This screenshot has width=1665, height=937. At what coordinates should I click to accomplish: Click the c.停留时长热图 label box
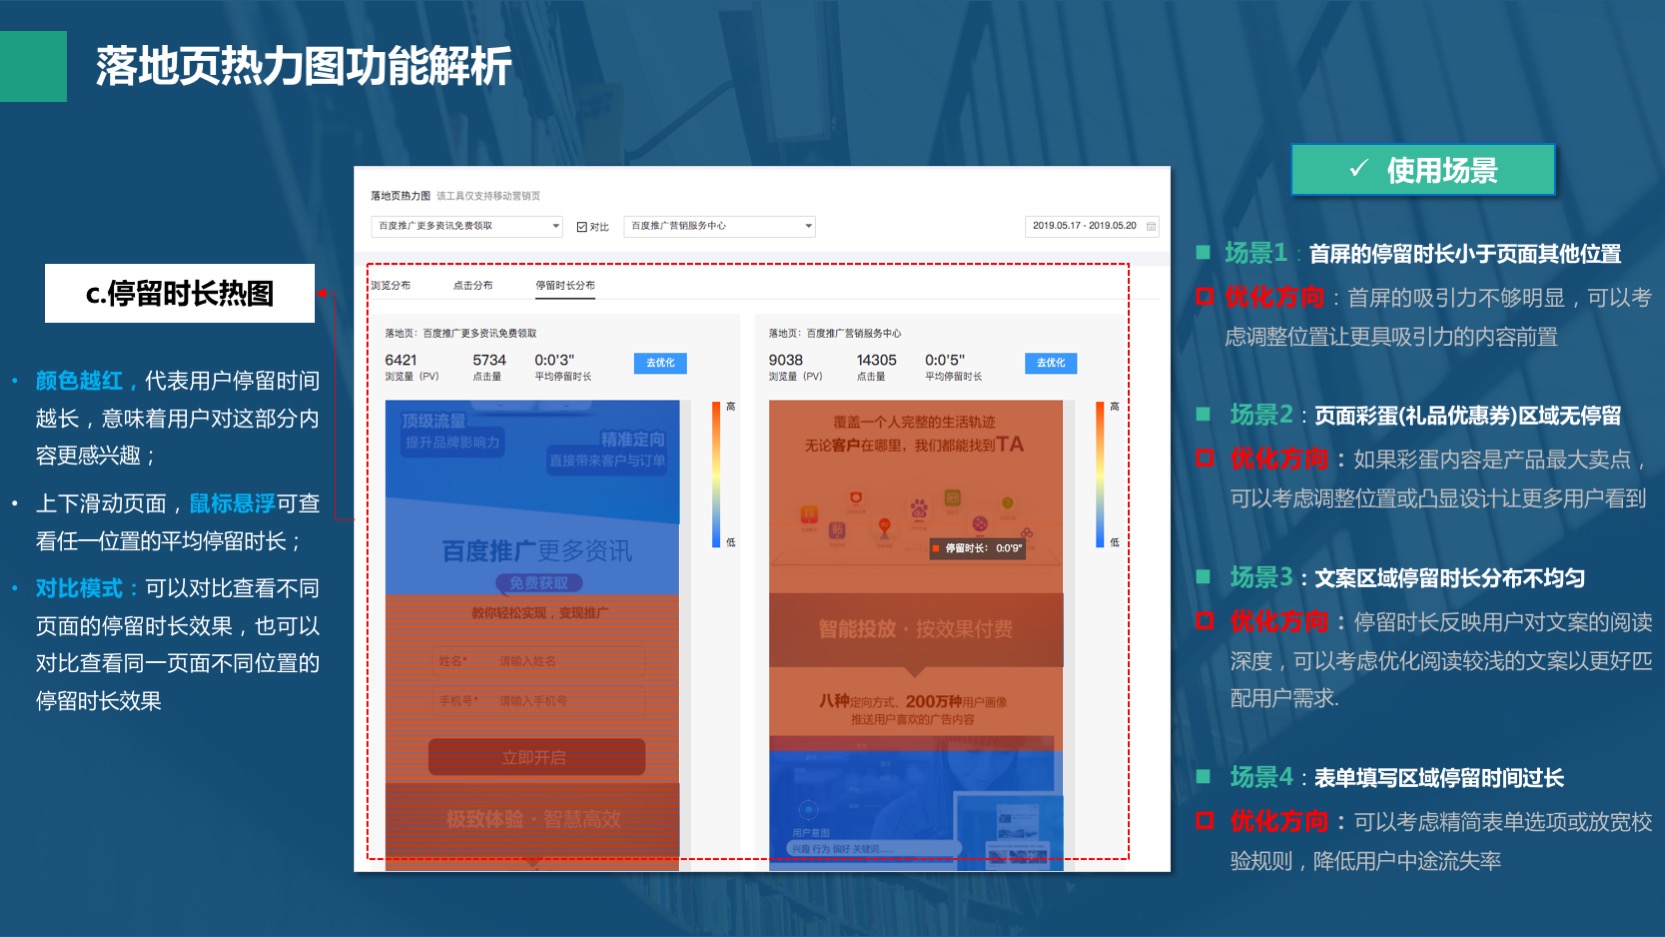coord(180,293)
